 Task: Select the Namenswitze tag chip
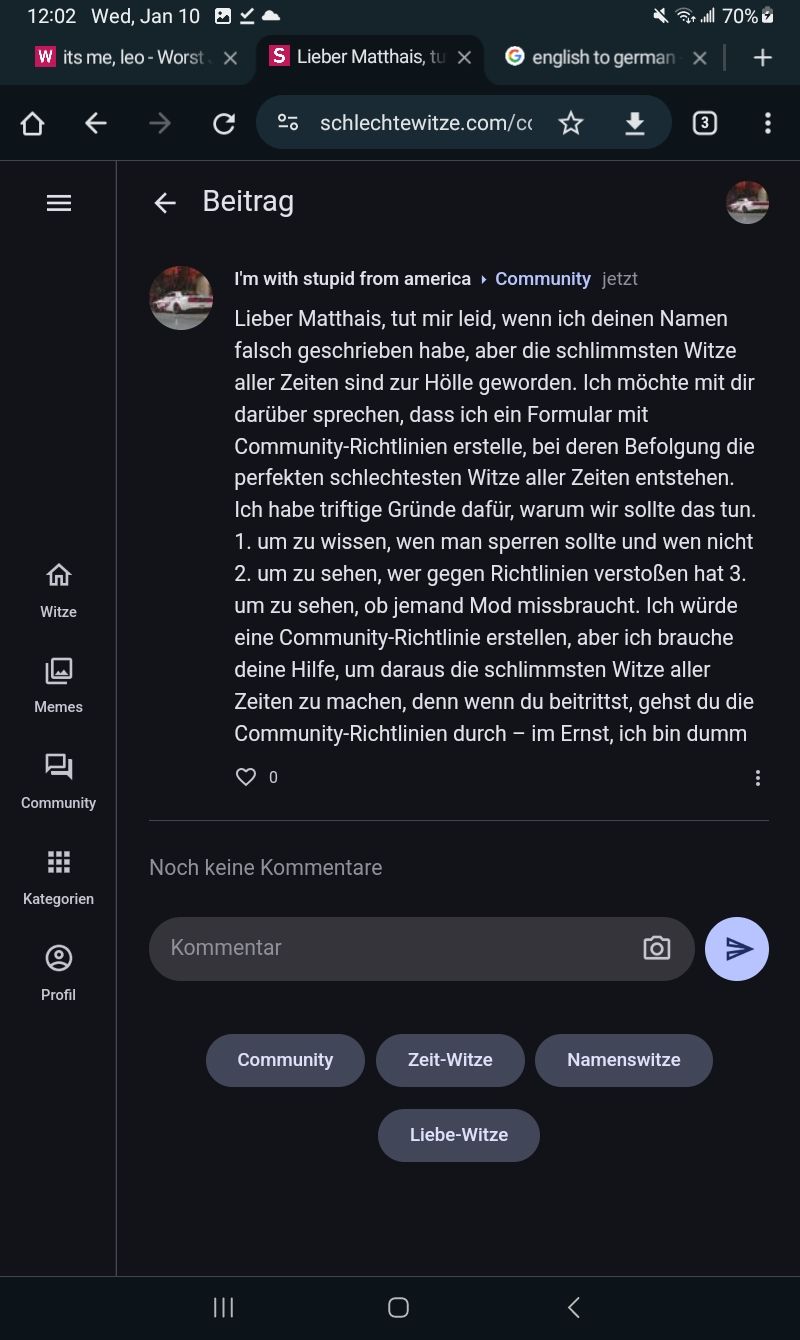pos(624,1060)
